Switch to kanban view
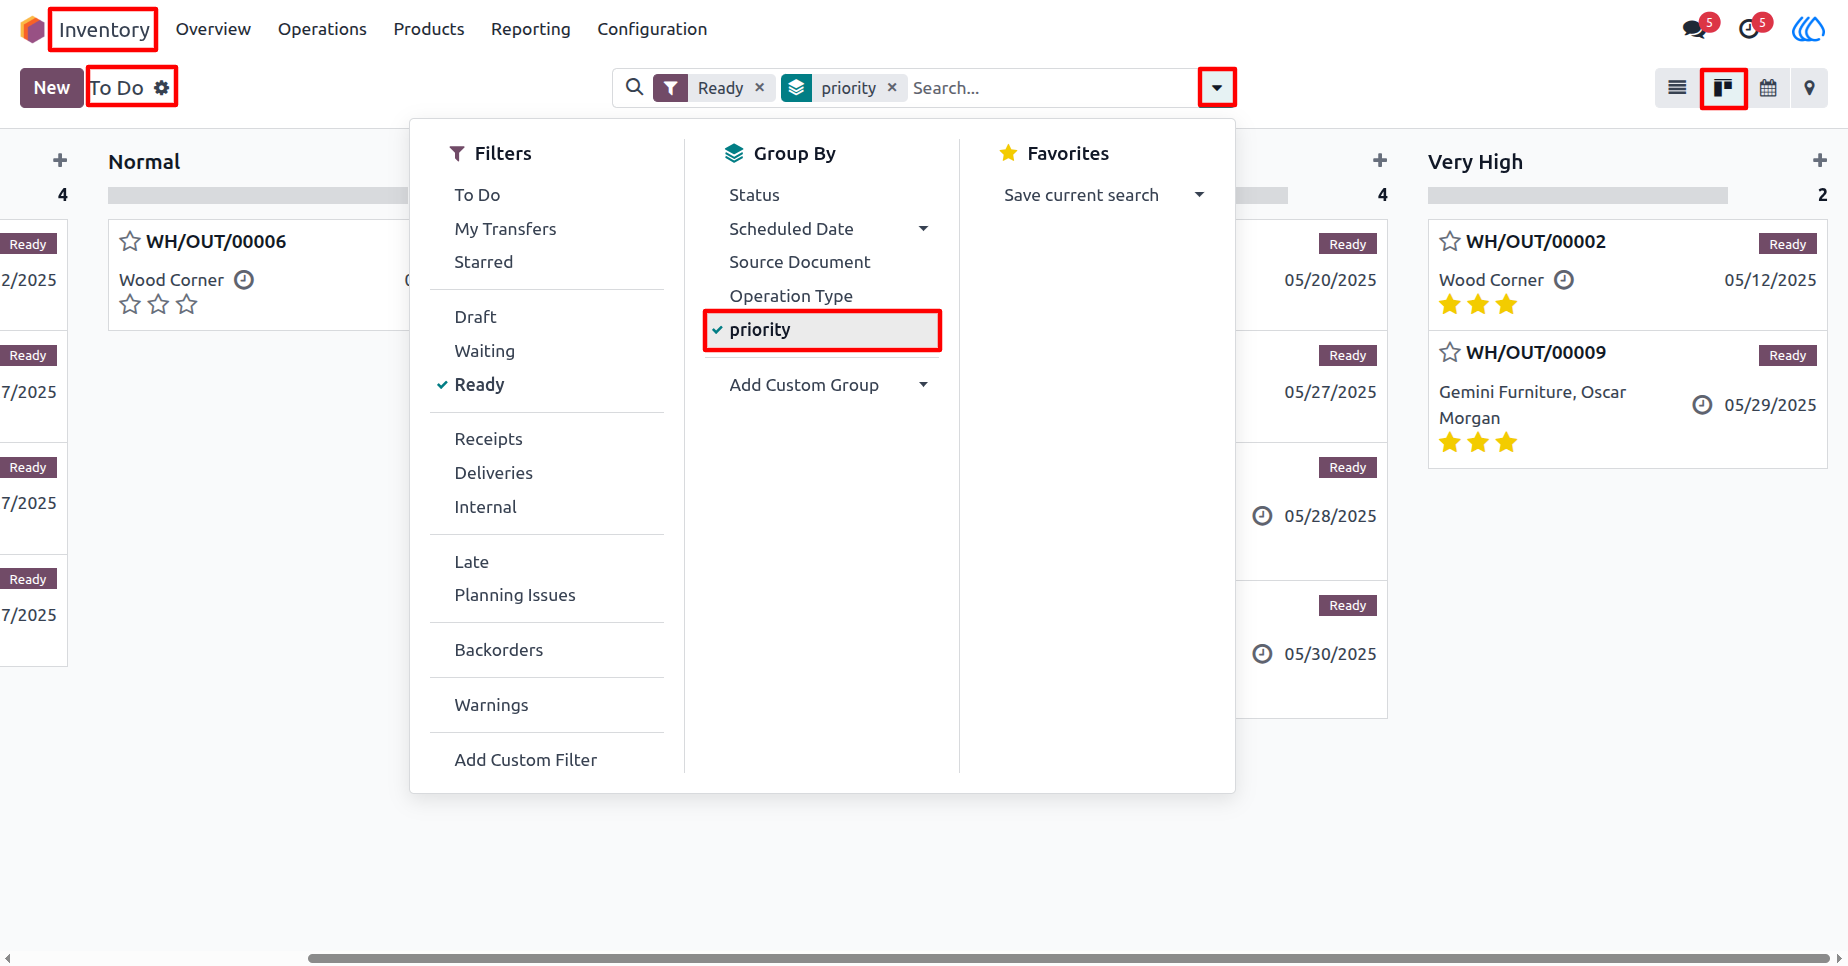This screenshot has width=1848, height=966. [1723, 88]
